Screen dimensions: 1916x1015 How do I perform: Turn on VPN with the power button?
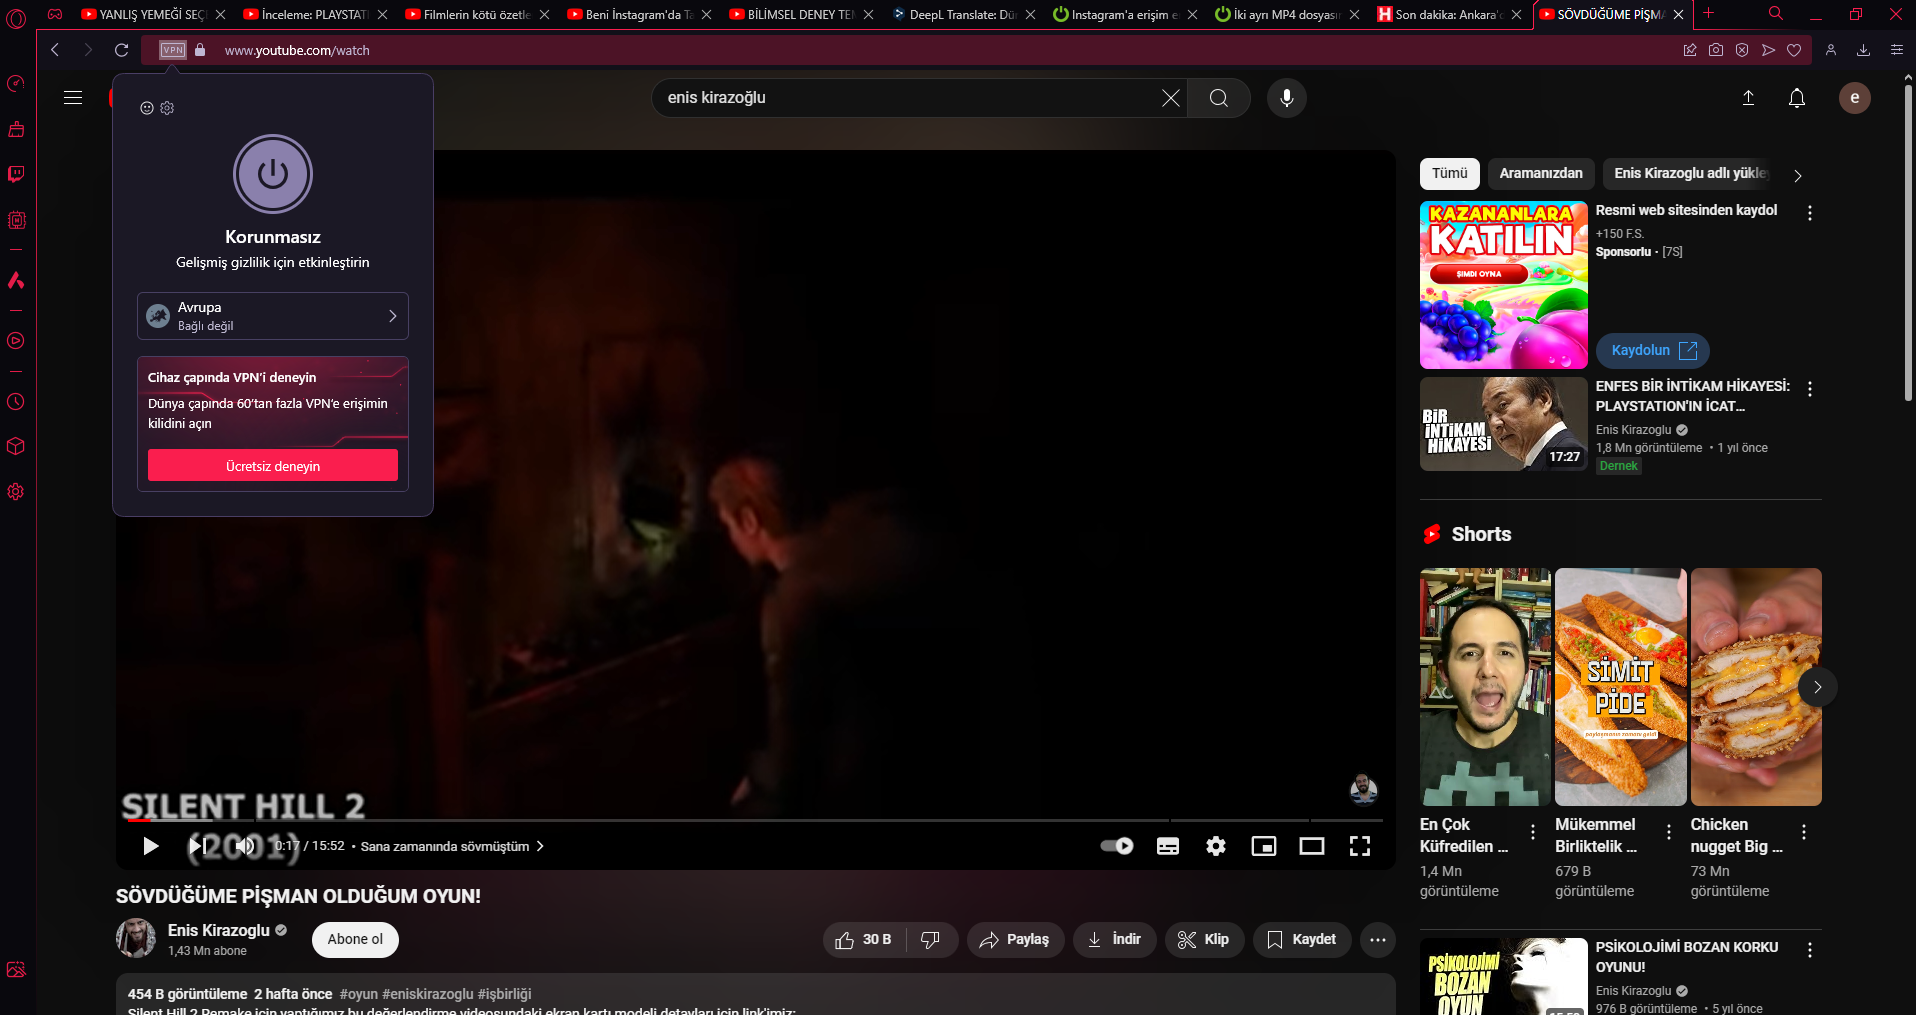click(273, 174)
